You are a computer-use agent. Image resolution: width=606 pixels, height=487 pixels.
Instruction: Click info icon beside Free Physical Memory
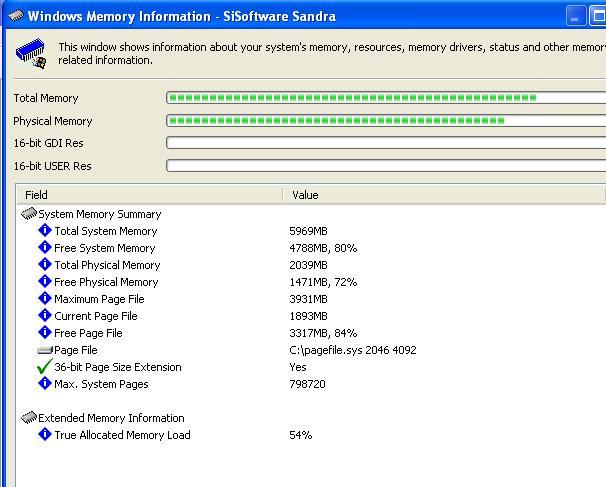click(45, 281)
